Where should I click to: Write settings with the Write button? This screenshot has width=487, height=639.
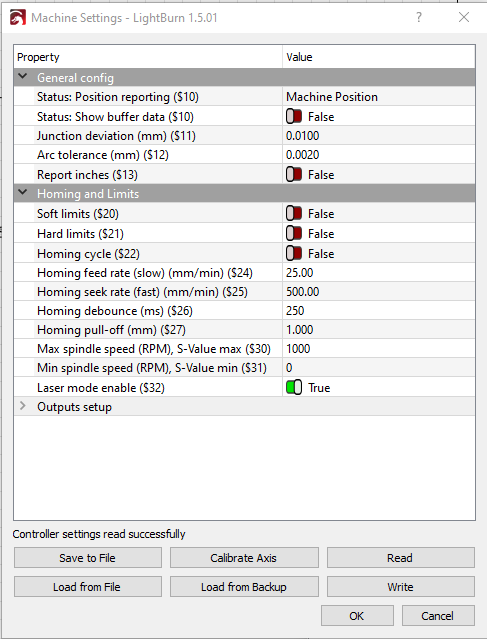pos(401,586)
